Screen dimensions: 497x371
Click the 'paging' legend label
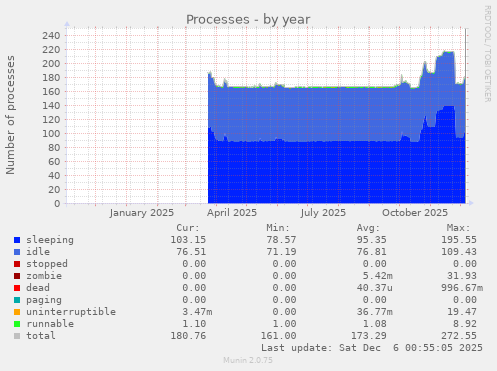click(44, 300)
